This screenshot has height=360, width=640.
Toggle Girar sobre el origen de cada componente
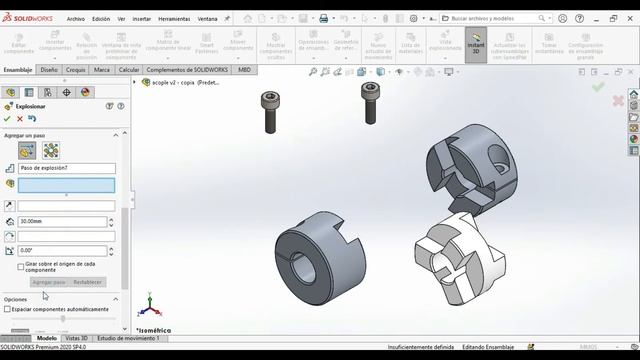(20, 267)
